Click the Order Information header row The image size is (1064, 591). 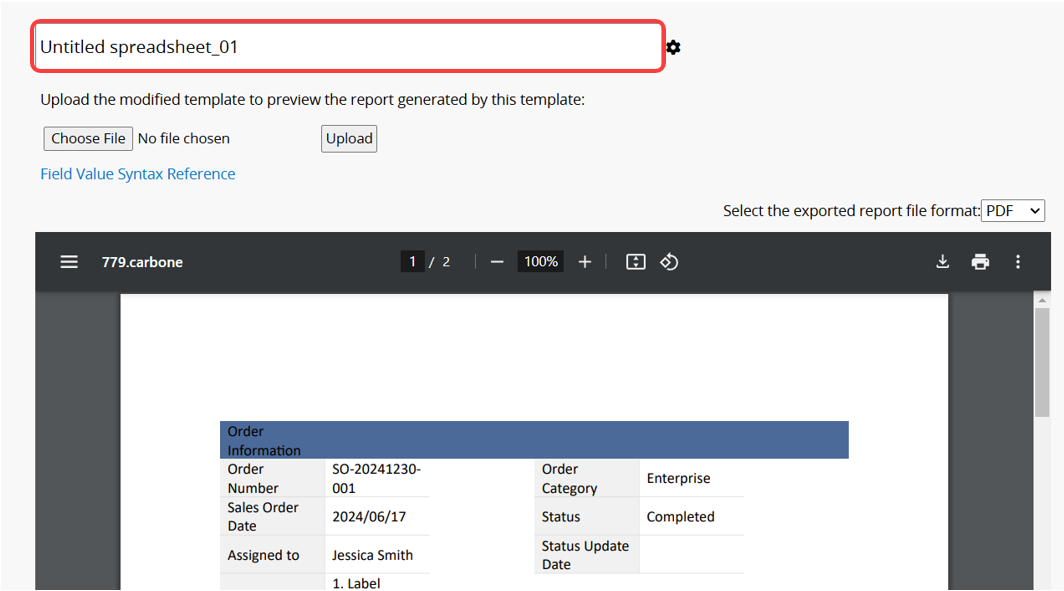pyautogui.click(x=534, y=440)
